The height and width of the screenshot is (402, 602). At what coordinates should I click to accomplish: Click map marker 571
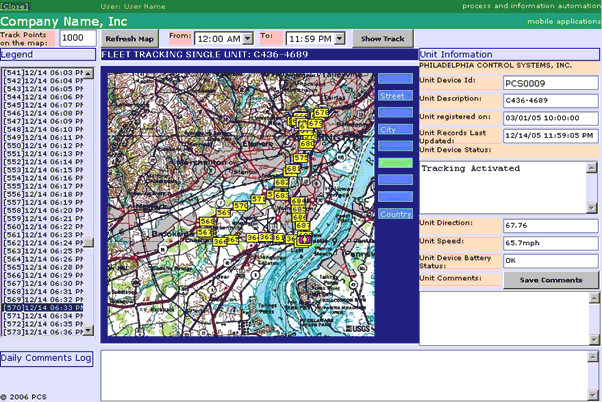258,199
